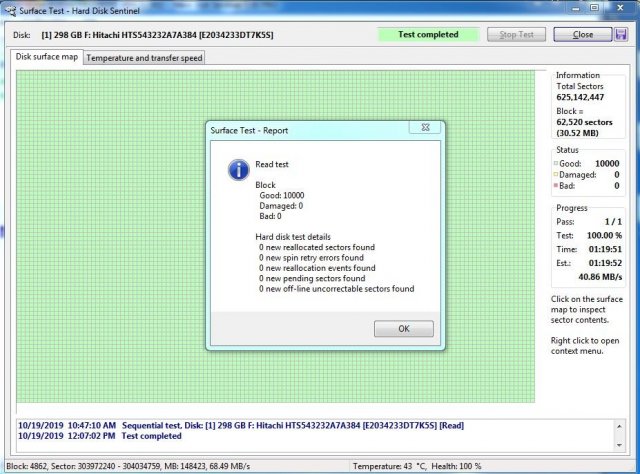The width and height of the screenshot is (640, 474).
Task: Click the Total Sectors value 625,142,447
Action: (x=580, y=97)
